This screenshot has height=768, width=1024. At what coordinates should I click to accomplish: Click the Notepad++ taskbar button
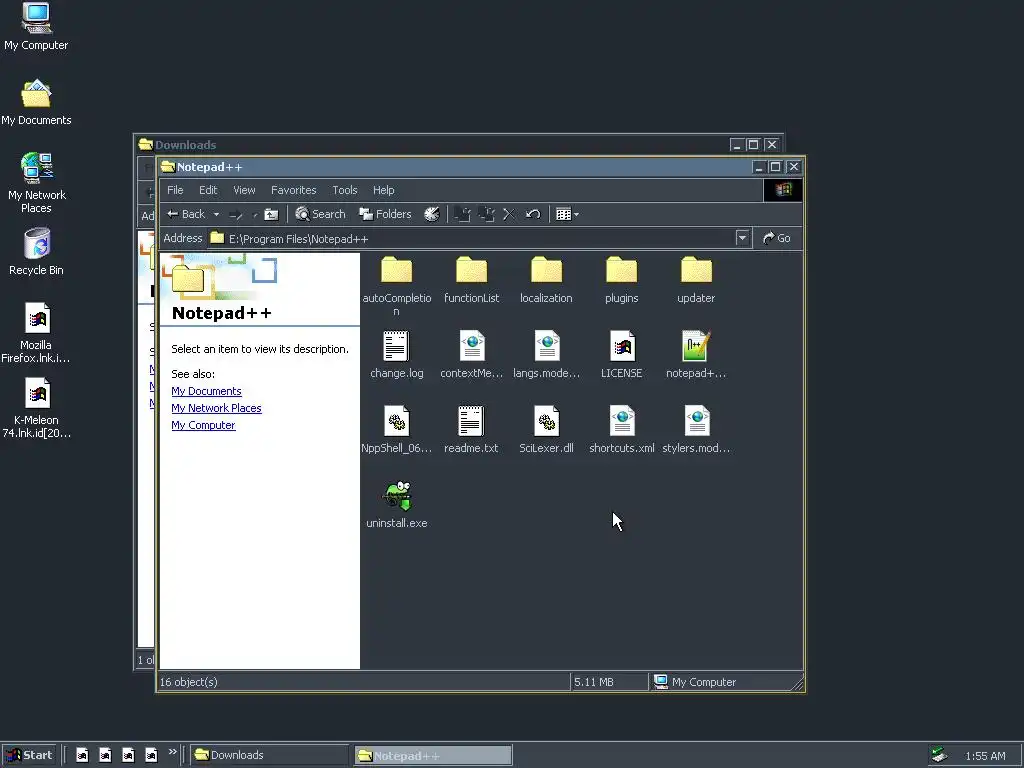[433, 756]
